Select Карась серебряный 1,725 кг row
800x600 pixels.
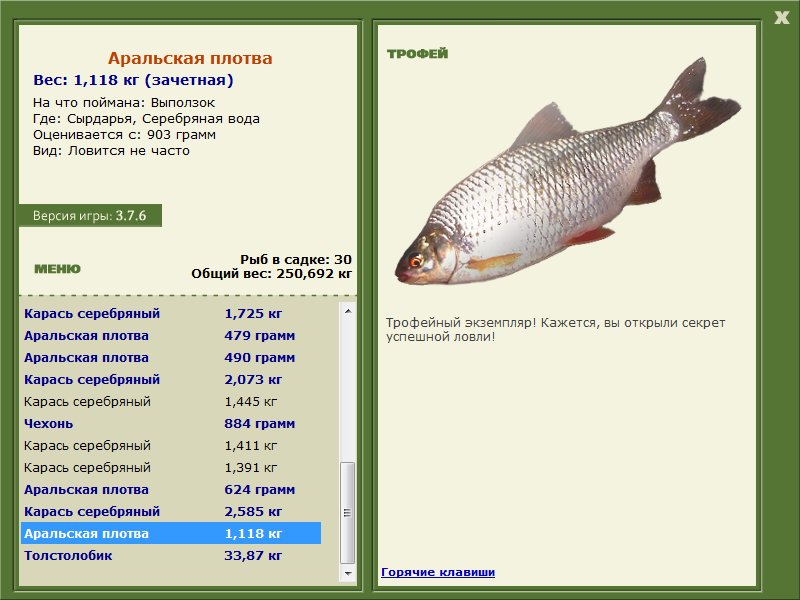coord(171,313)
